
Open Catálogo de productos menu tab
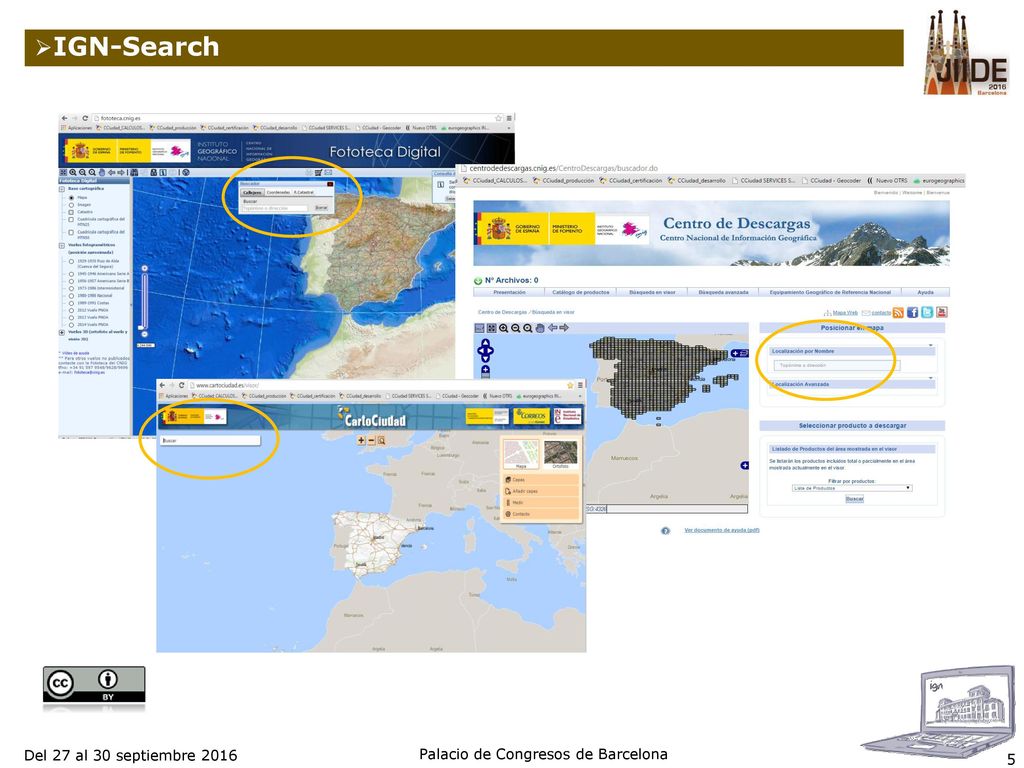(581, 293)
